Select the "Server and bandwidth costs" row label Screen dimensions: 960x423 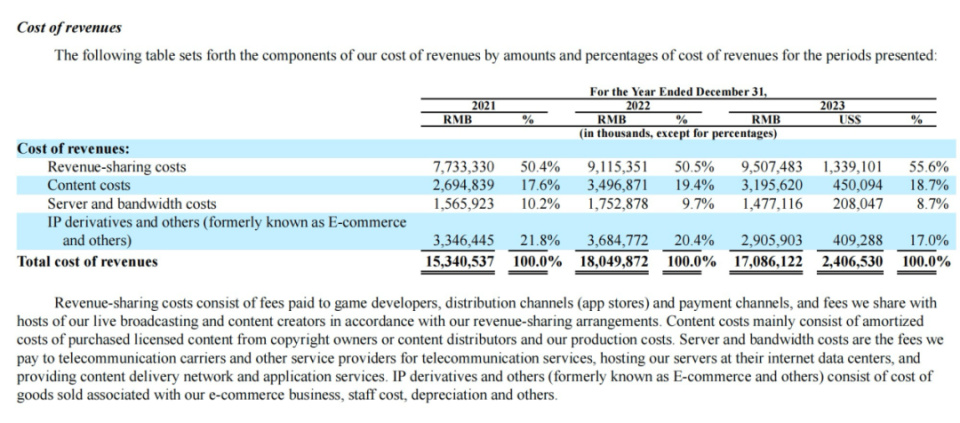pos(131,204)
